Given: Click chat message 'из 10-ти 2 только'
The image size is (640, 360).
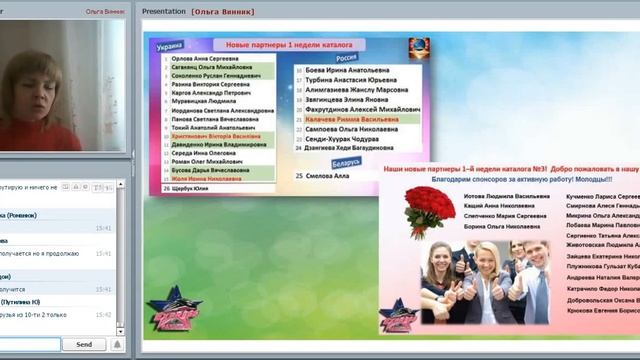Looking at the screenshot, I should 33,315.
